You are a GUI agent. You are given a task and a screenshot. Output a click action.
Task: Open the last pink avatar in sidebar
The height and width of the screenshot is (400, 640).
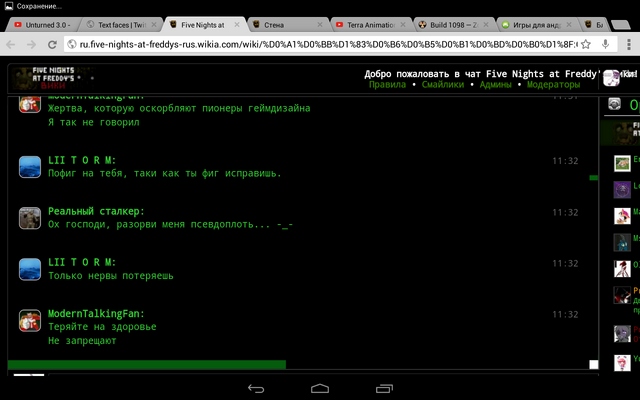[622, 362]
